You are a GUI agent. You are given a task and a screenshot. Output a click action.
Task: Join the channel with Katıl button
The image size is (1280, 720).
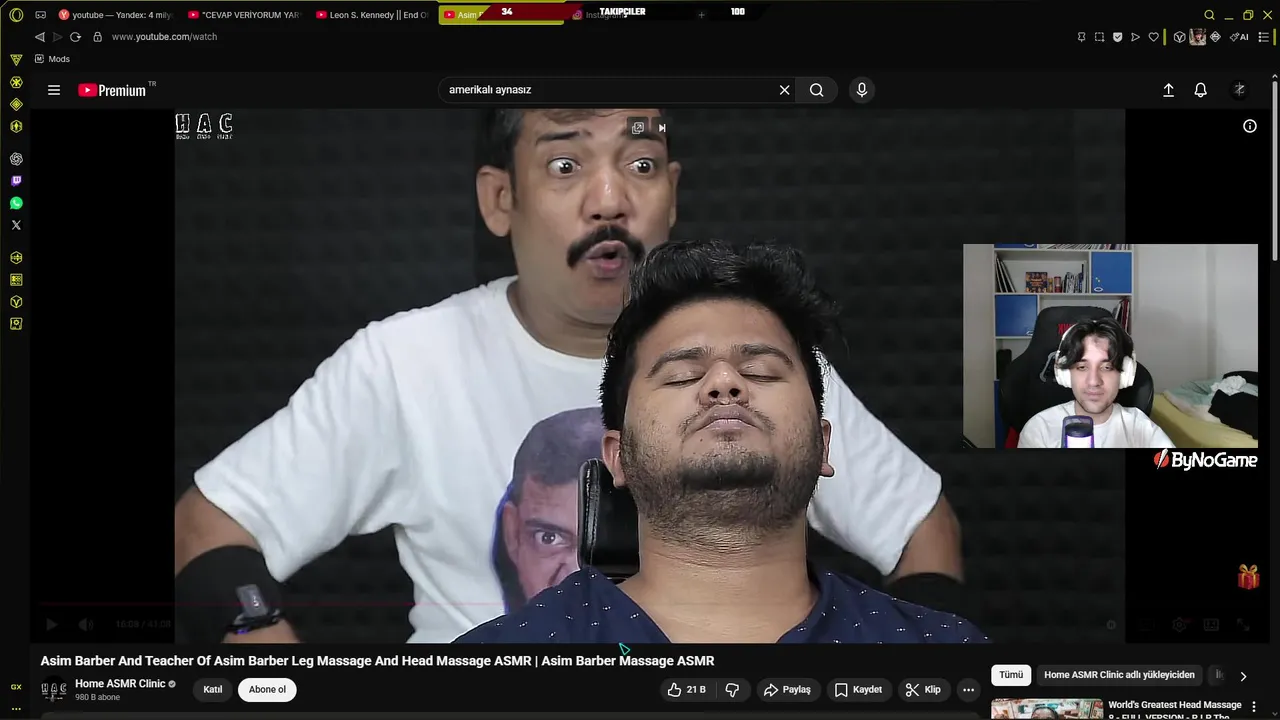213,689
